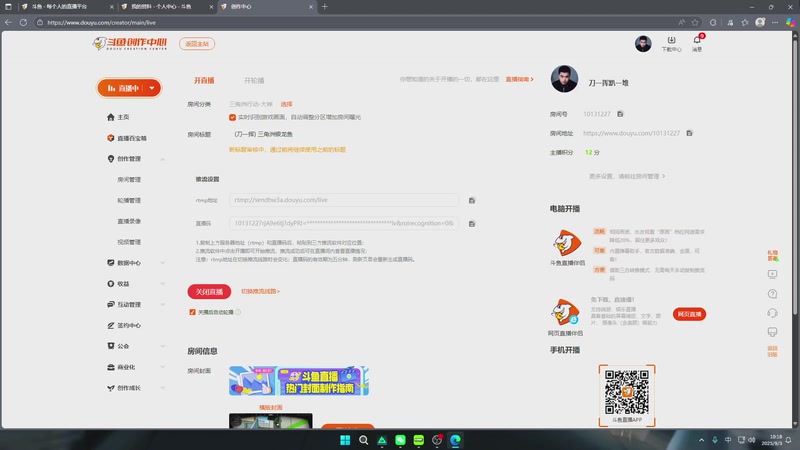Switch to the 开轮播 tab
The width and height of the screenshot is (800, 450).
(254, 81)
